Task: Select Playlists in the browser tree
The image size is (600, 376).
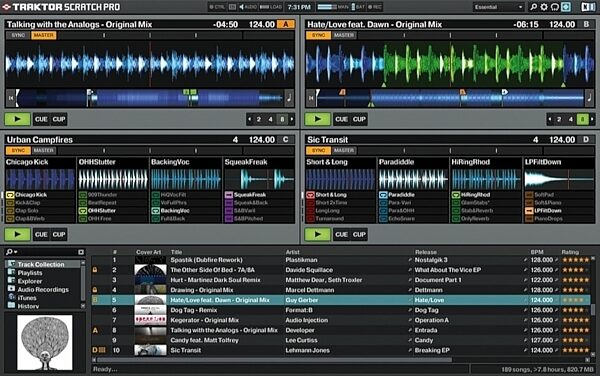Action: click(x=30, y=273)
